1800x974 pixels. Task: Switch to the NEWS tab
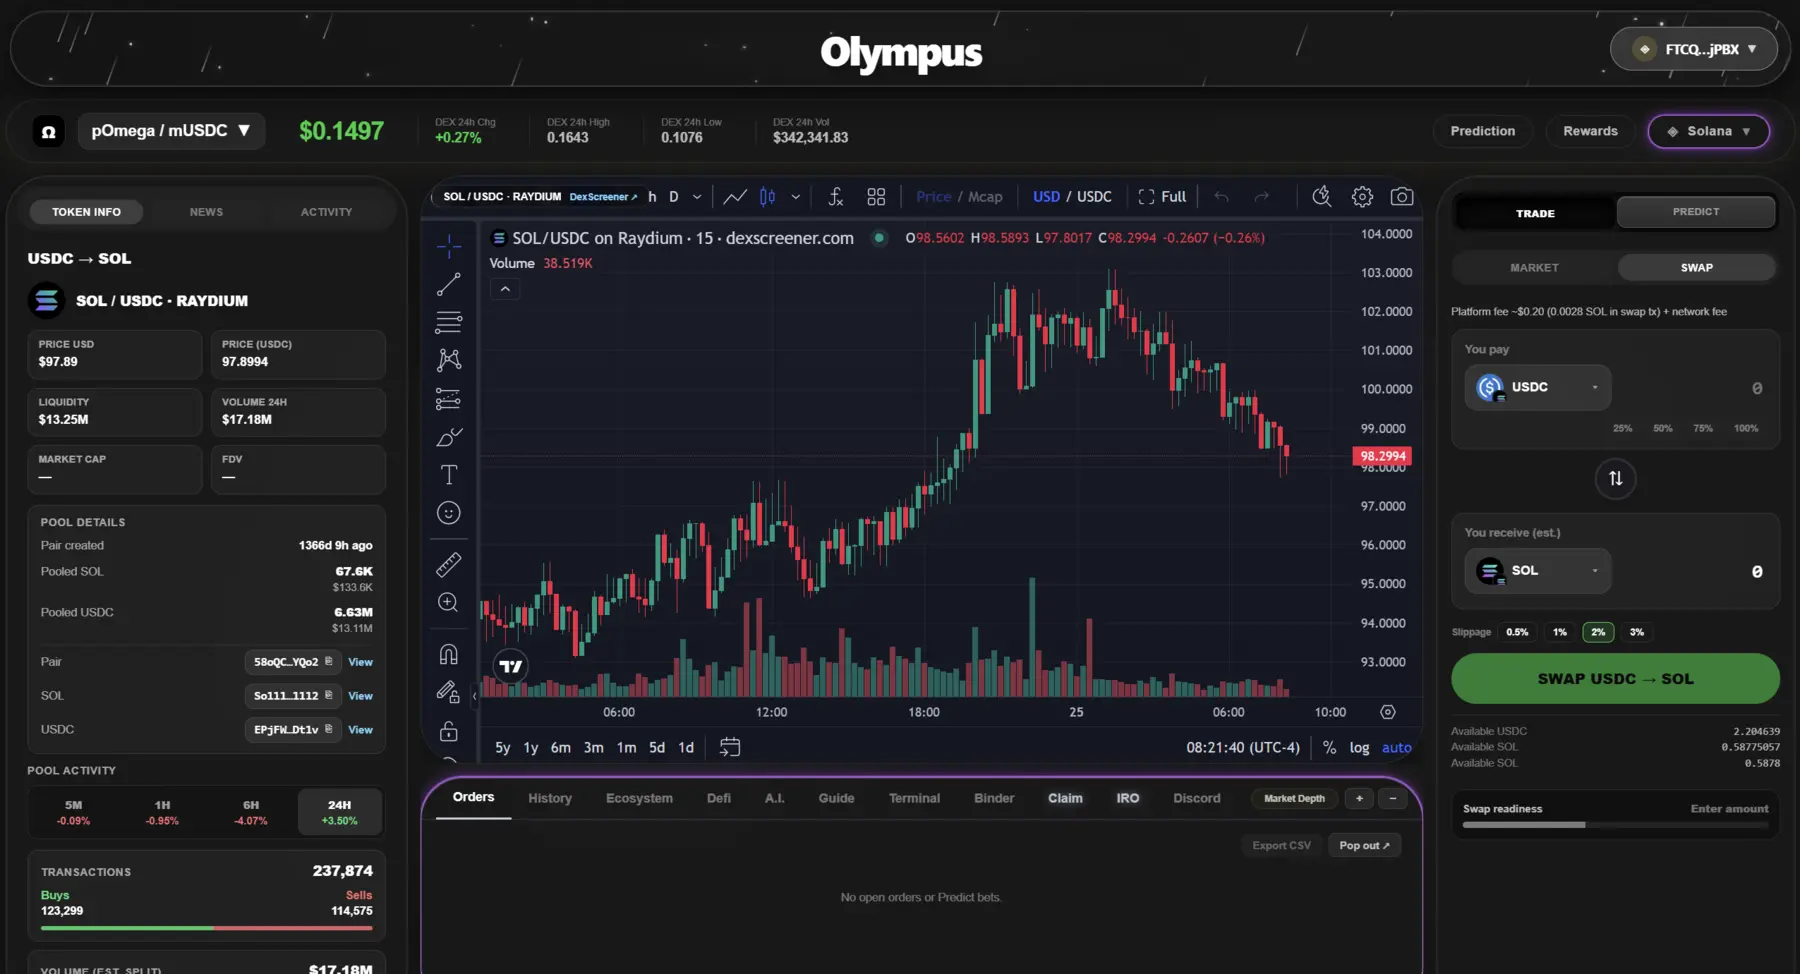pyautogui.click(x=206, y=212)
